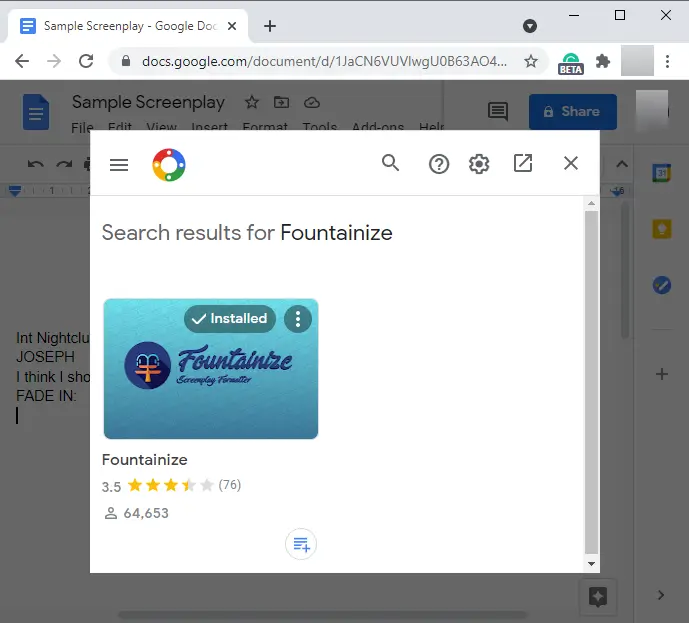Open the Google Tasks side panel icon
Viewport: 689px width, 623px height.
point(662,285)
